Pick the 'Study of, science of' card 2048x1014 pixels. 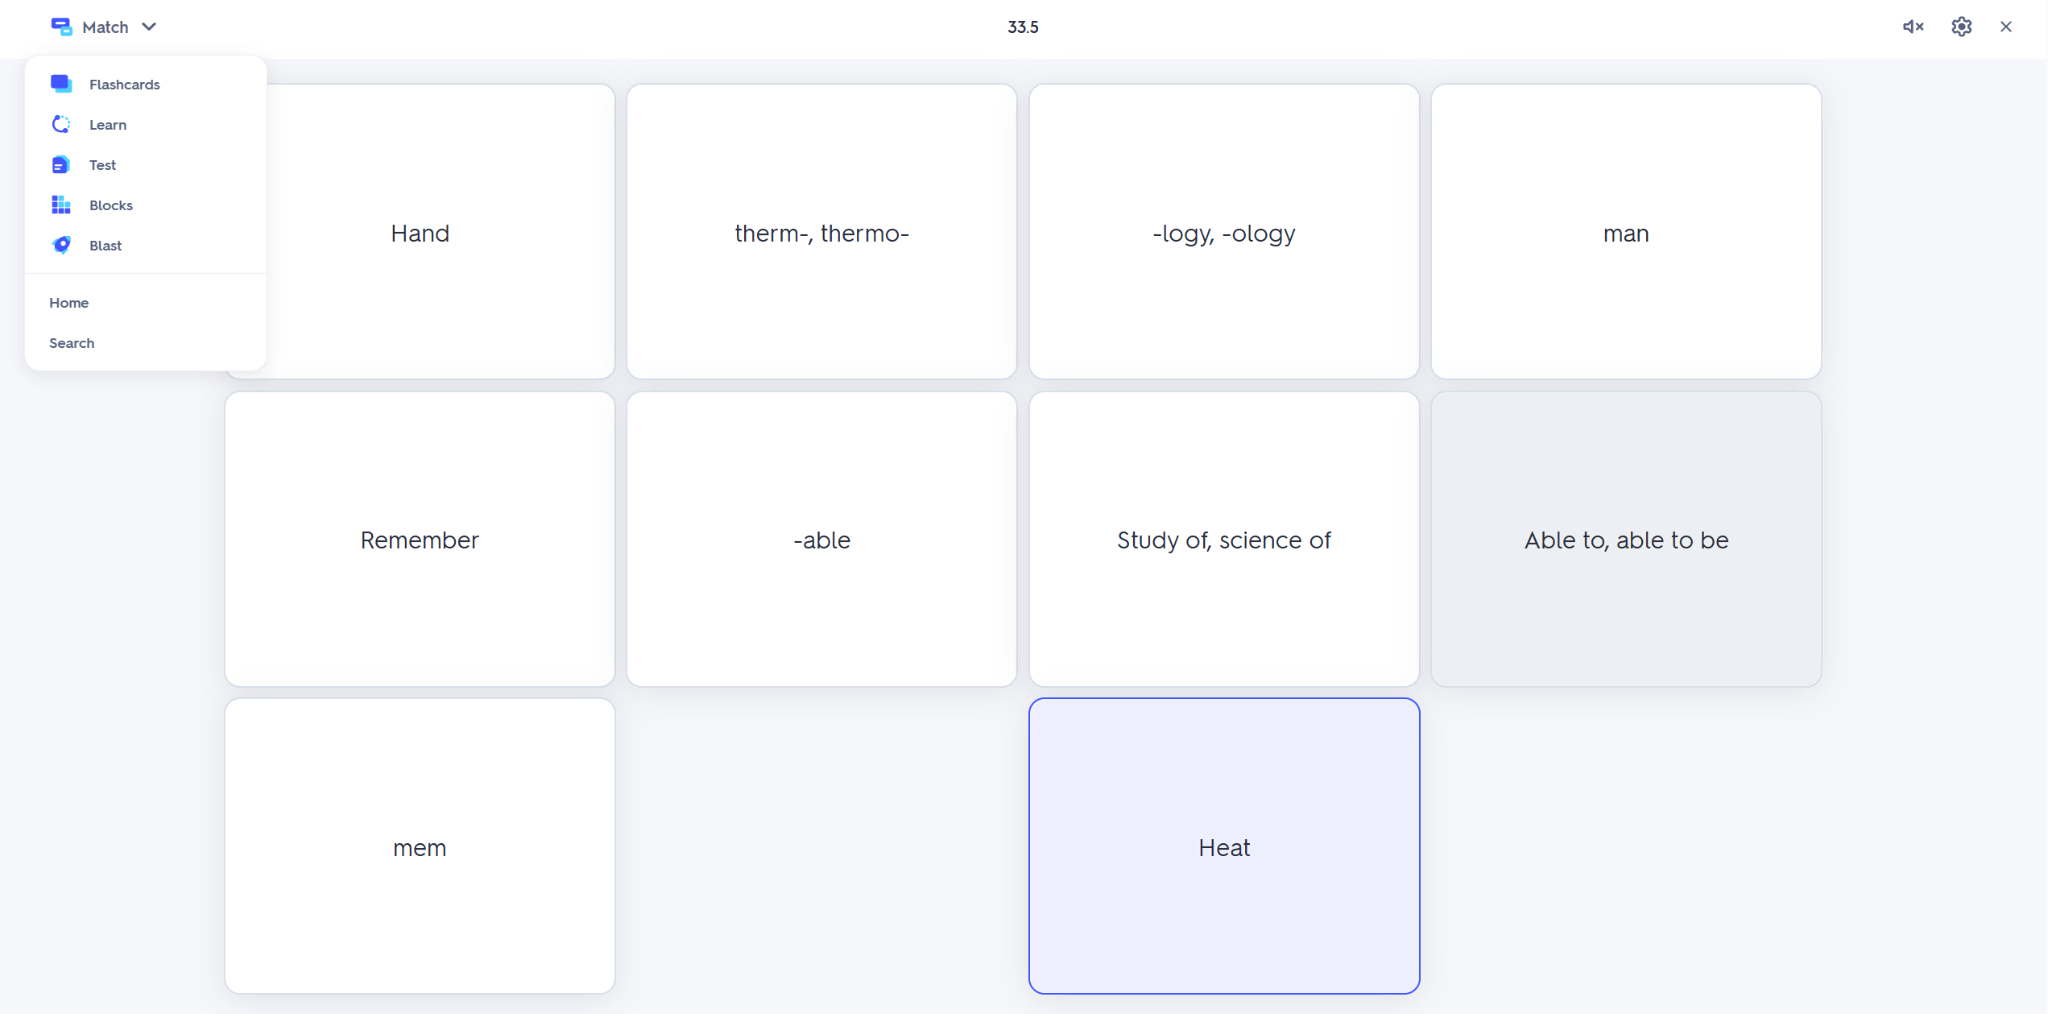click(x=1223, y=539)
